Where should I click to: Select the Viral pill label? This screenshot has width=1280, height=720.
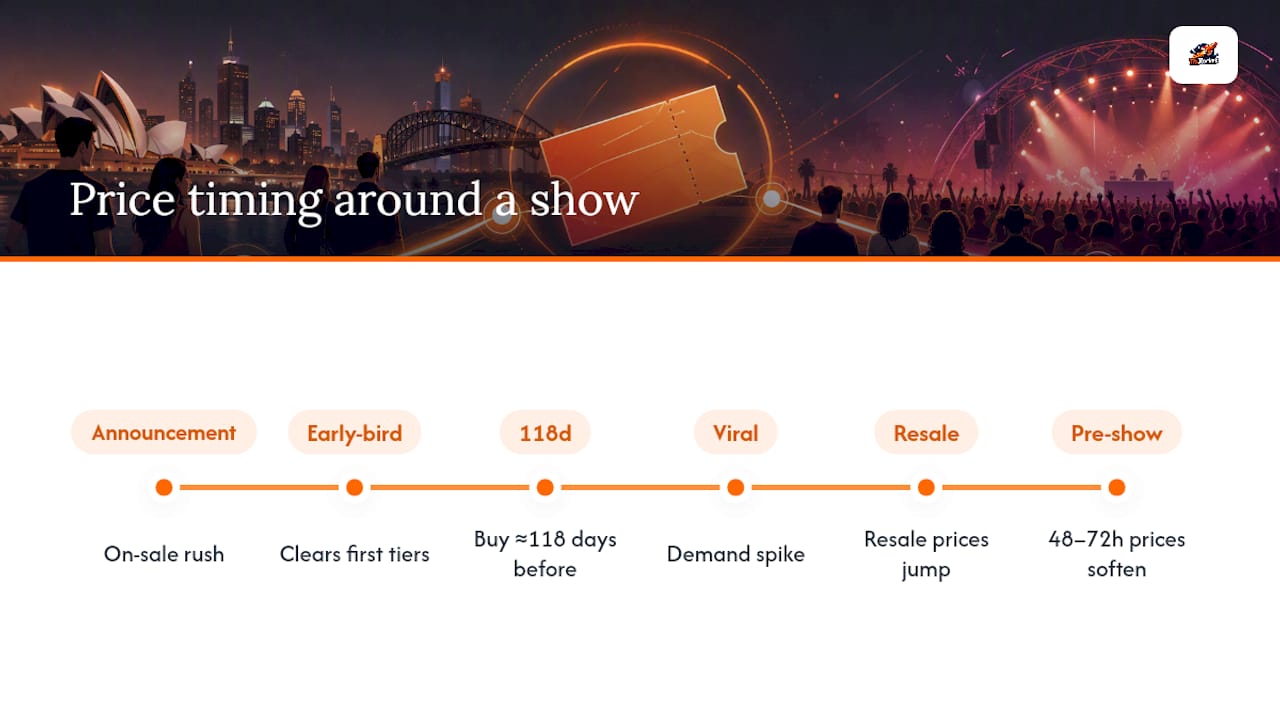point(736,433)
